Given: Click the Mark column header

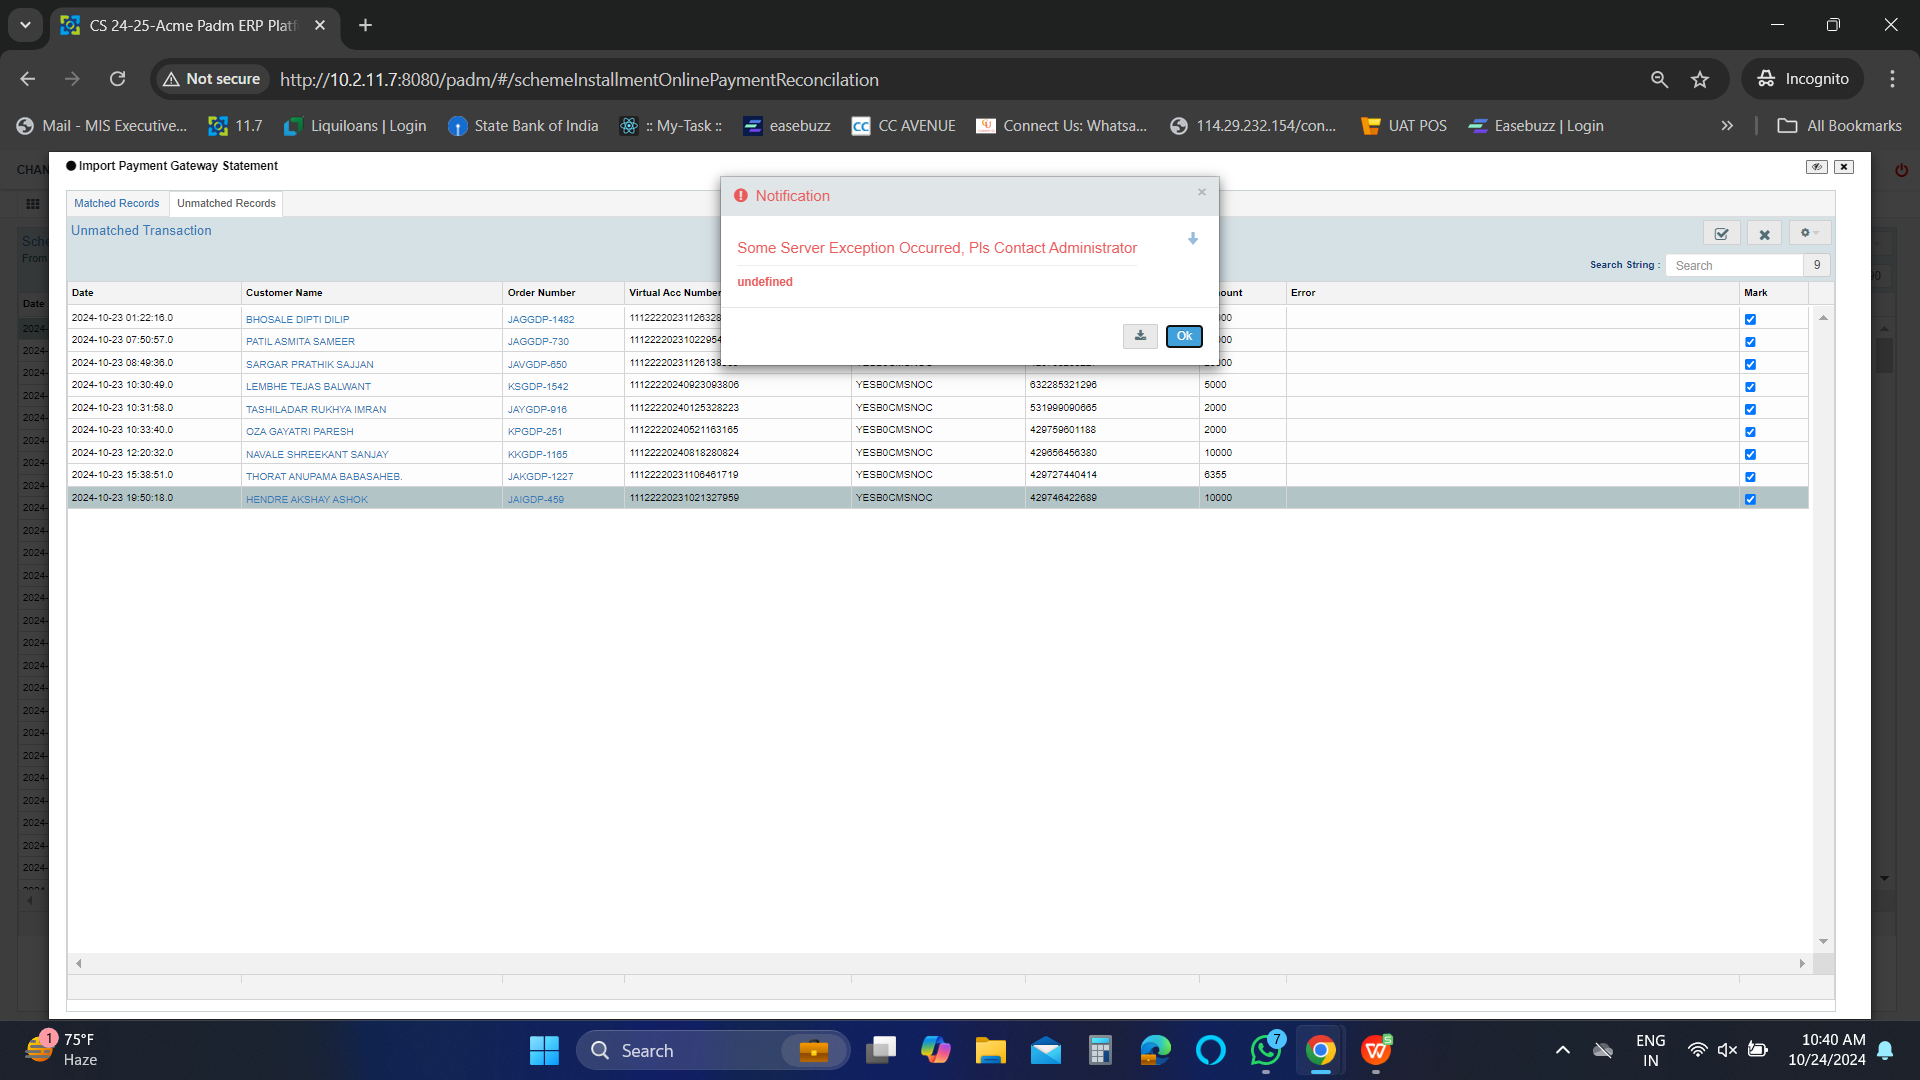Looking at the screenshot, I should 1773,293.
